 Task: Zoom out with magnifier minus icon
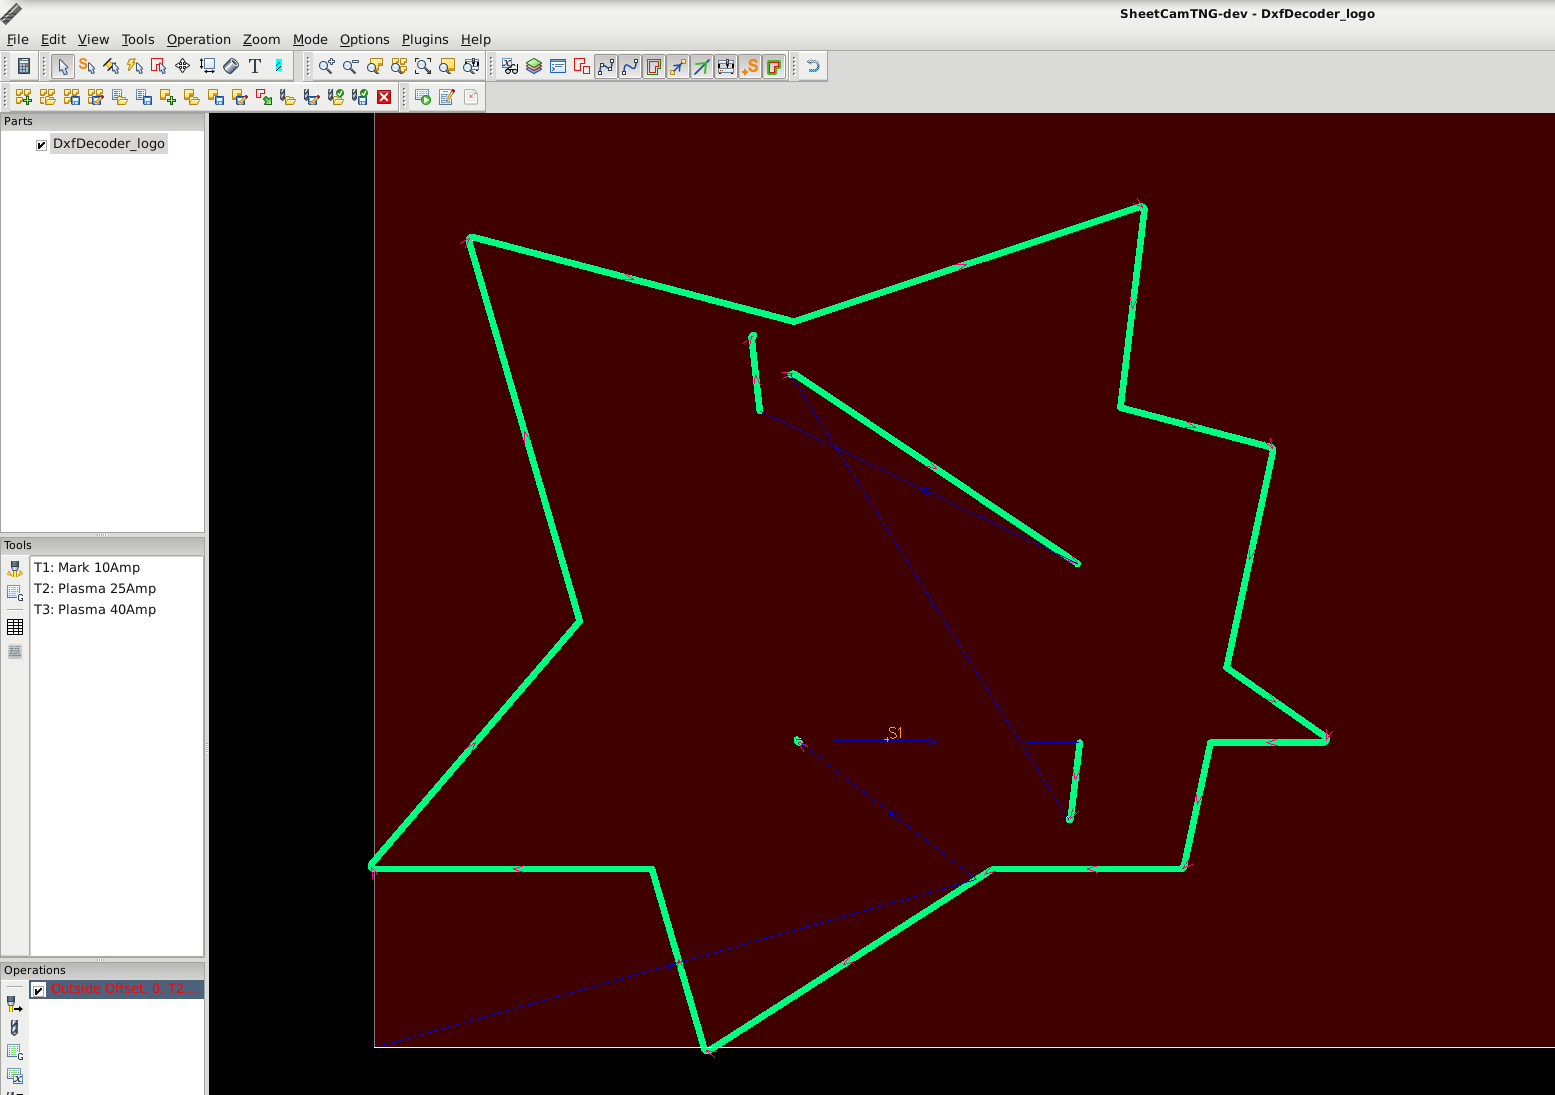(351, 66)
